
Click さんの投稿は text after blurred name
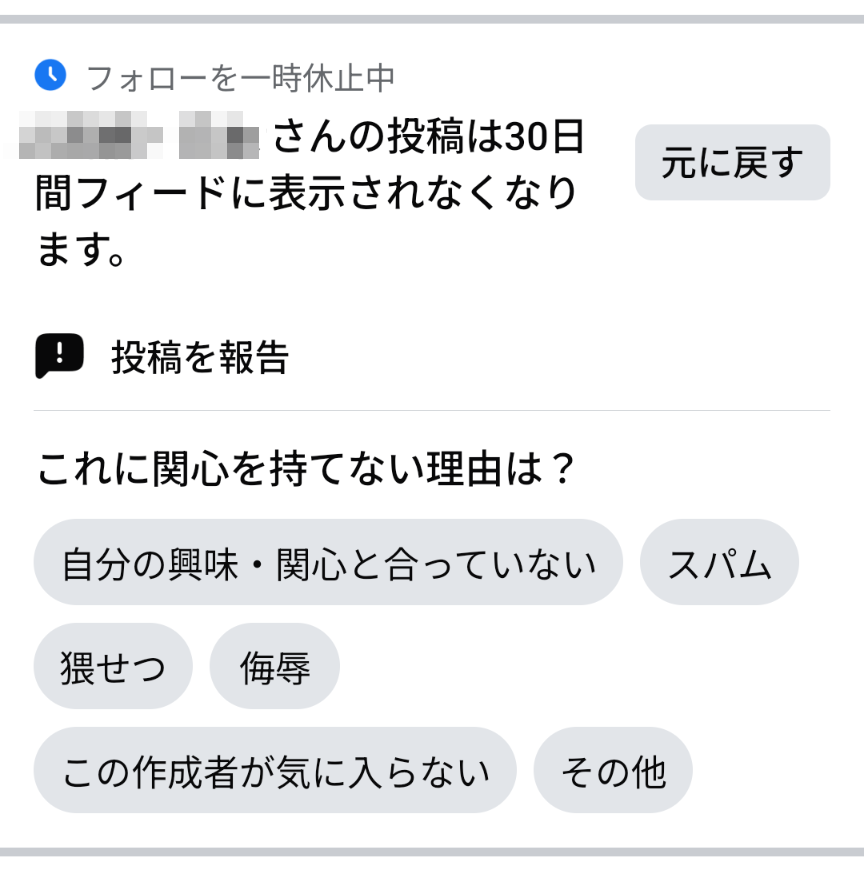(x=384, y=138)
